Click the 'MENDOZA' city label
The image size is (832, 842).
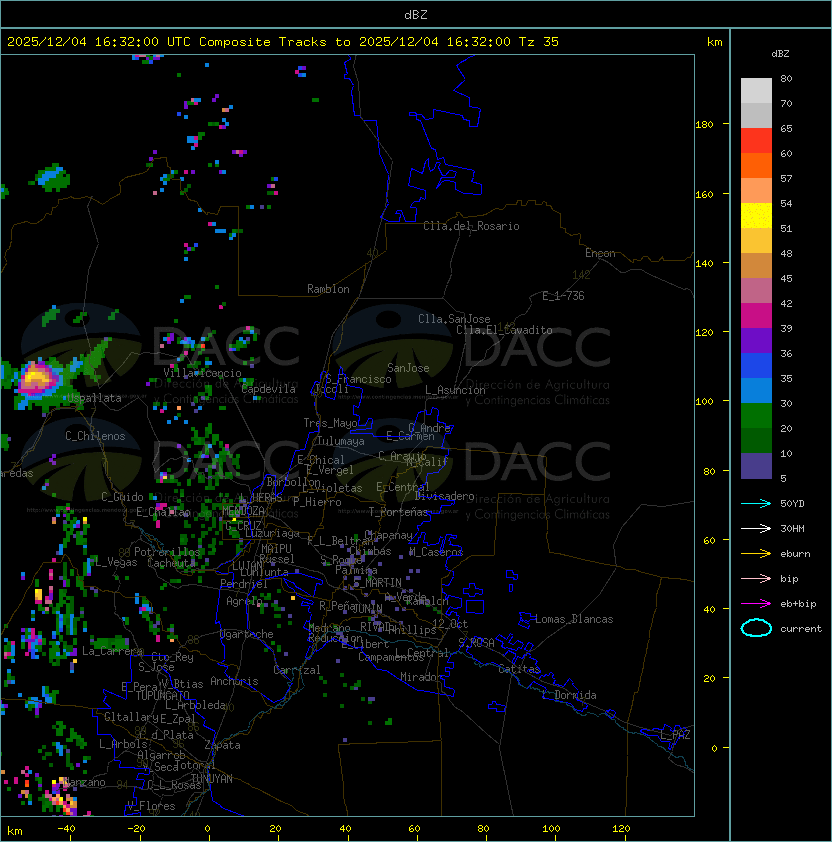[x=243, y=510]
